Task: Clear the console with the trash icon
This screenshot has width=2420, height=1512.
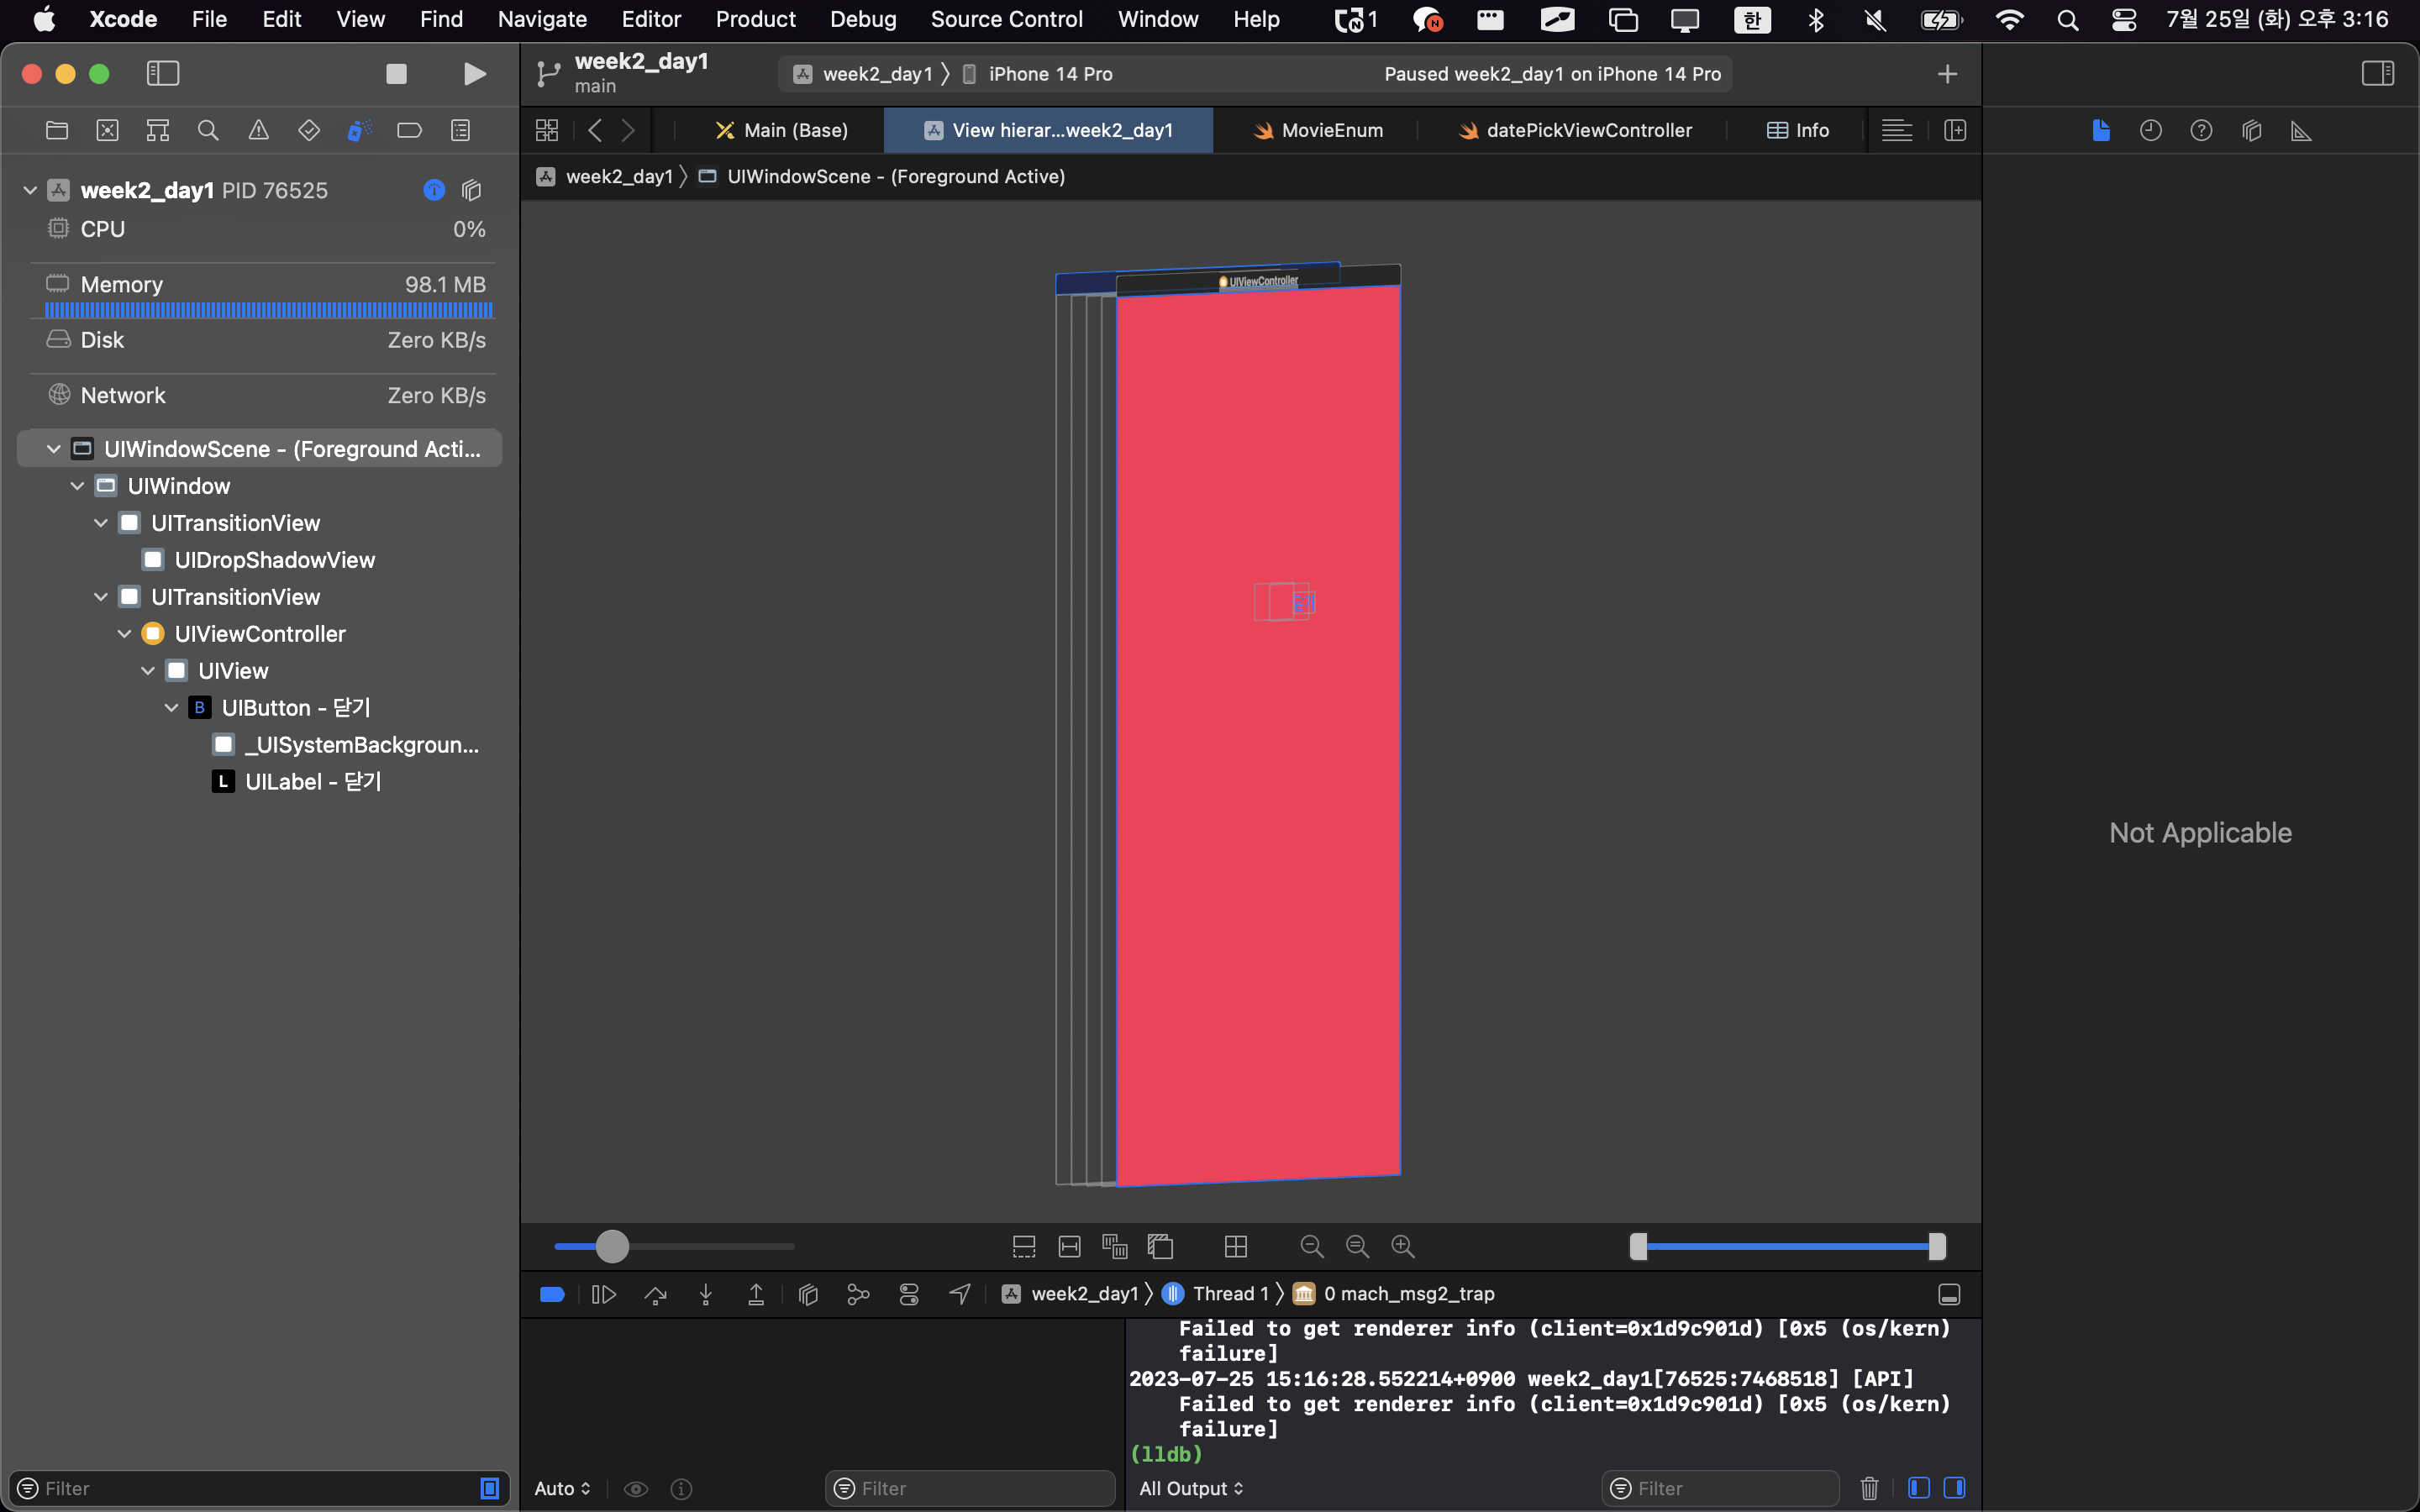Action: [x=1869, y=1488]
